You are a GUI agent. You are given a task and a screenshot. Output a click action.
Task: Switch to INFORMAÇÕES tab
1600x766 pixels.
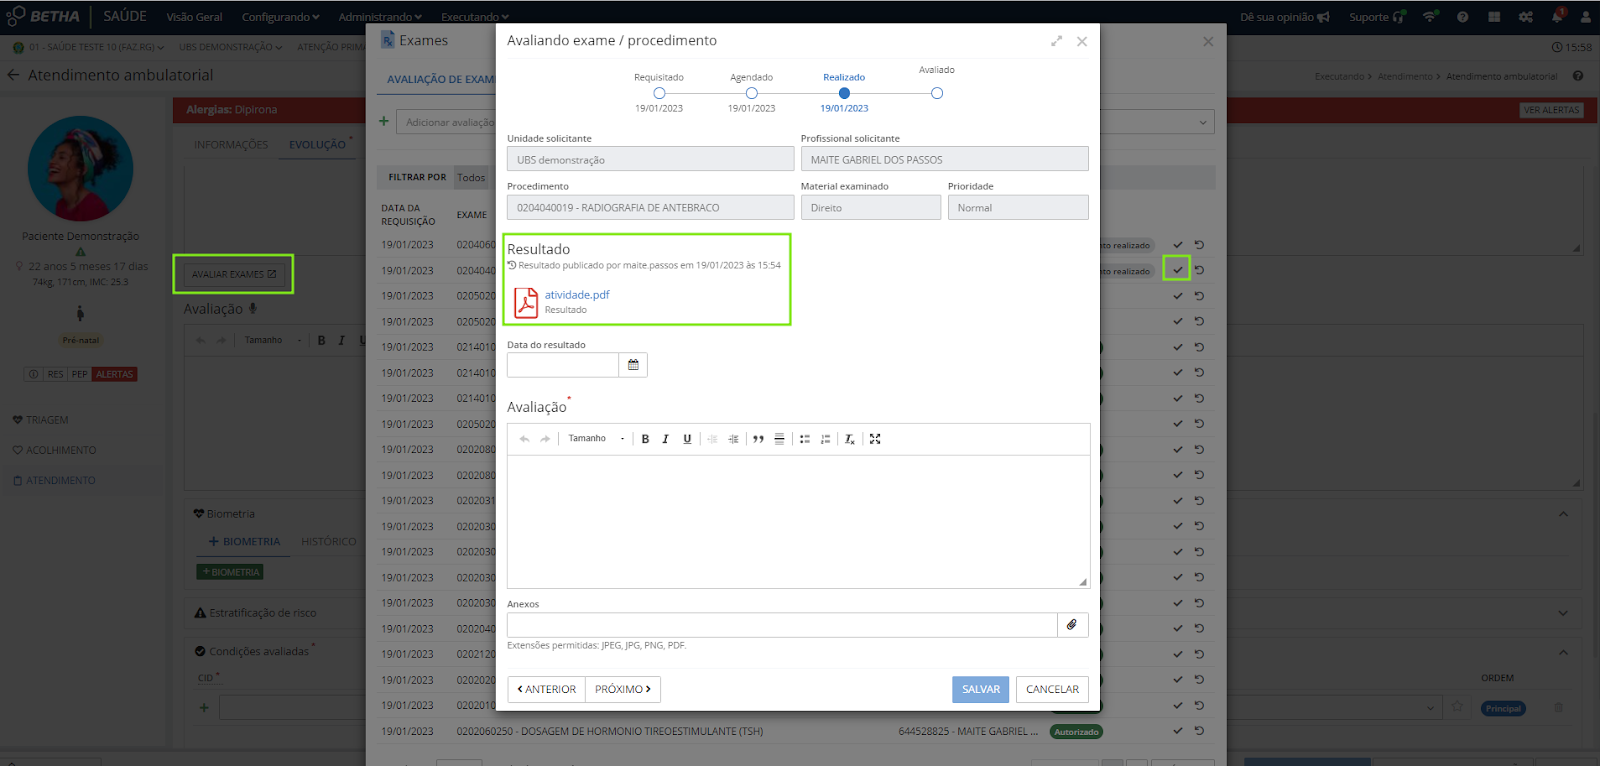231,145
